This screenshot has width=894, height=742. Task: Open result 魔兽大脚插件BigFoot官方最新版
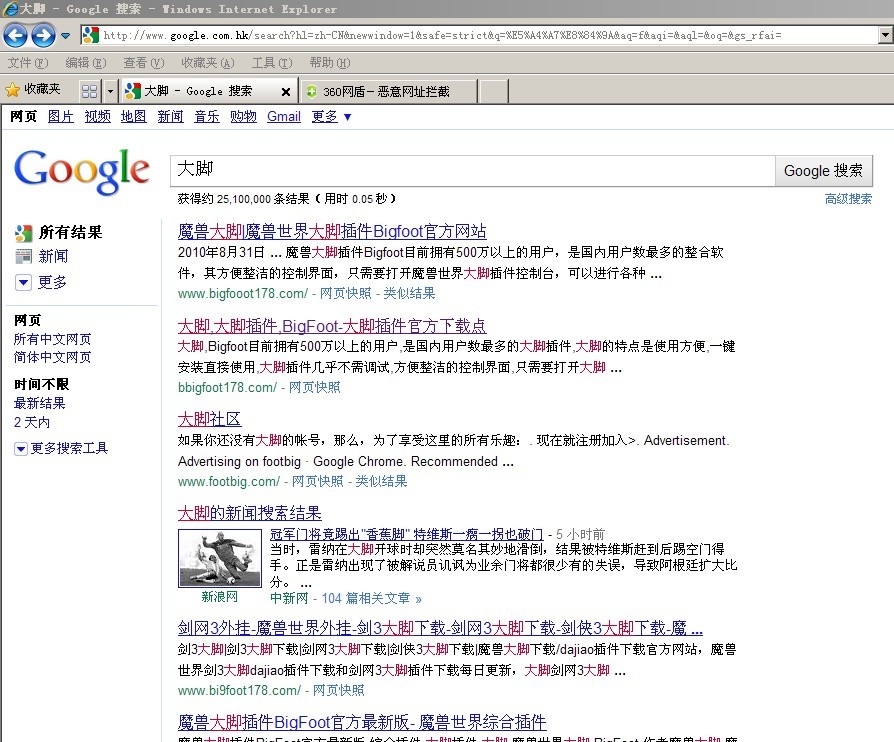click(x=362, y=723)
